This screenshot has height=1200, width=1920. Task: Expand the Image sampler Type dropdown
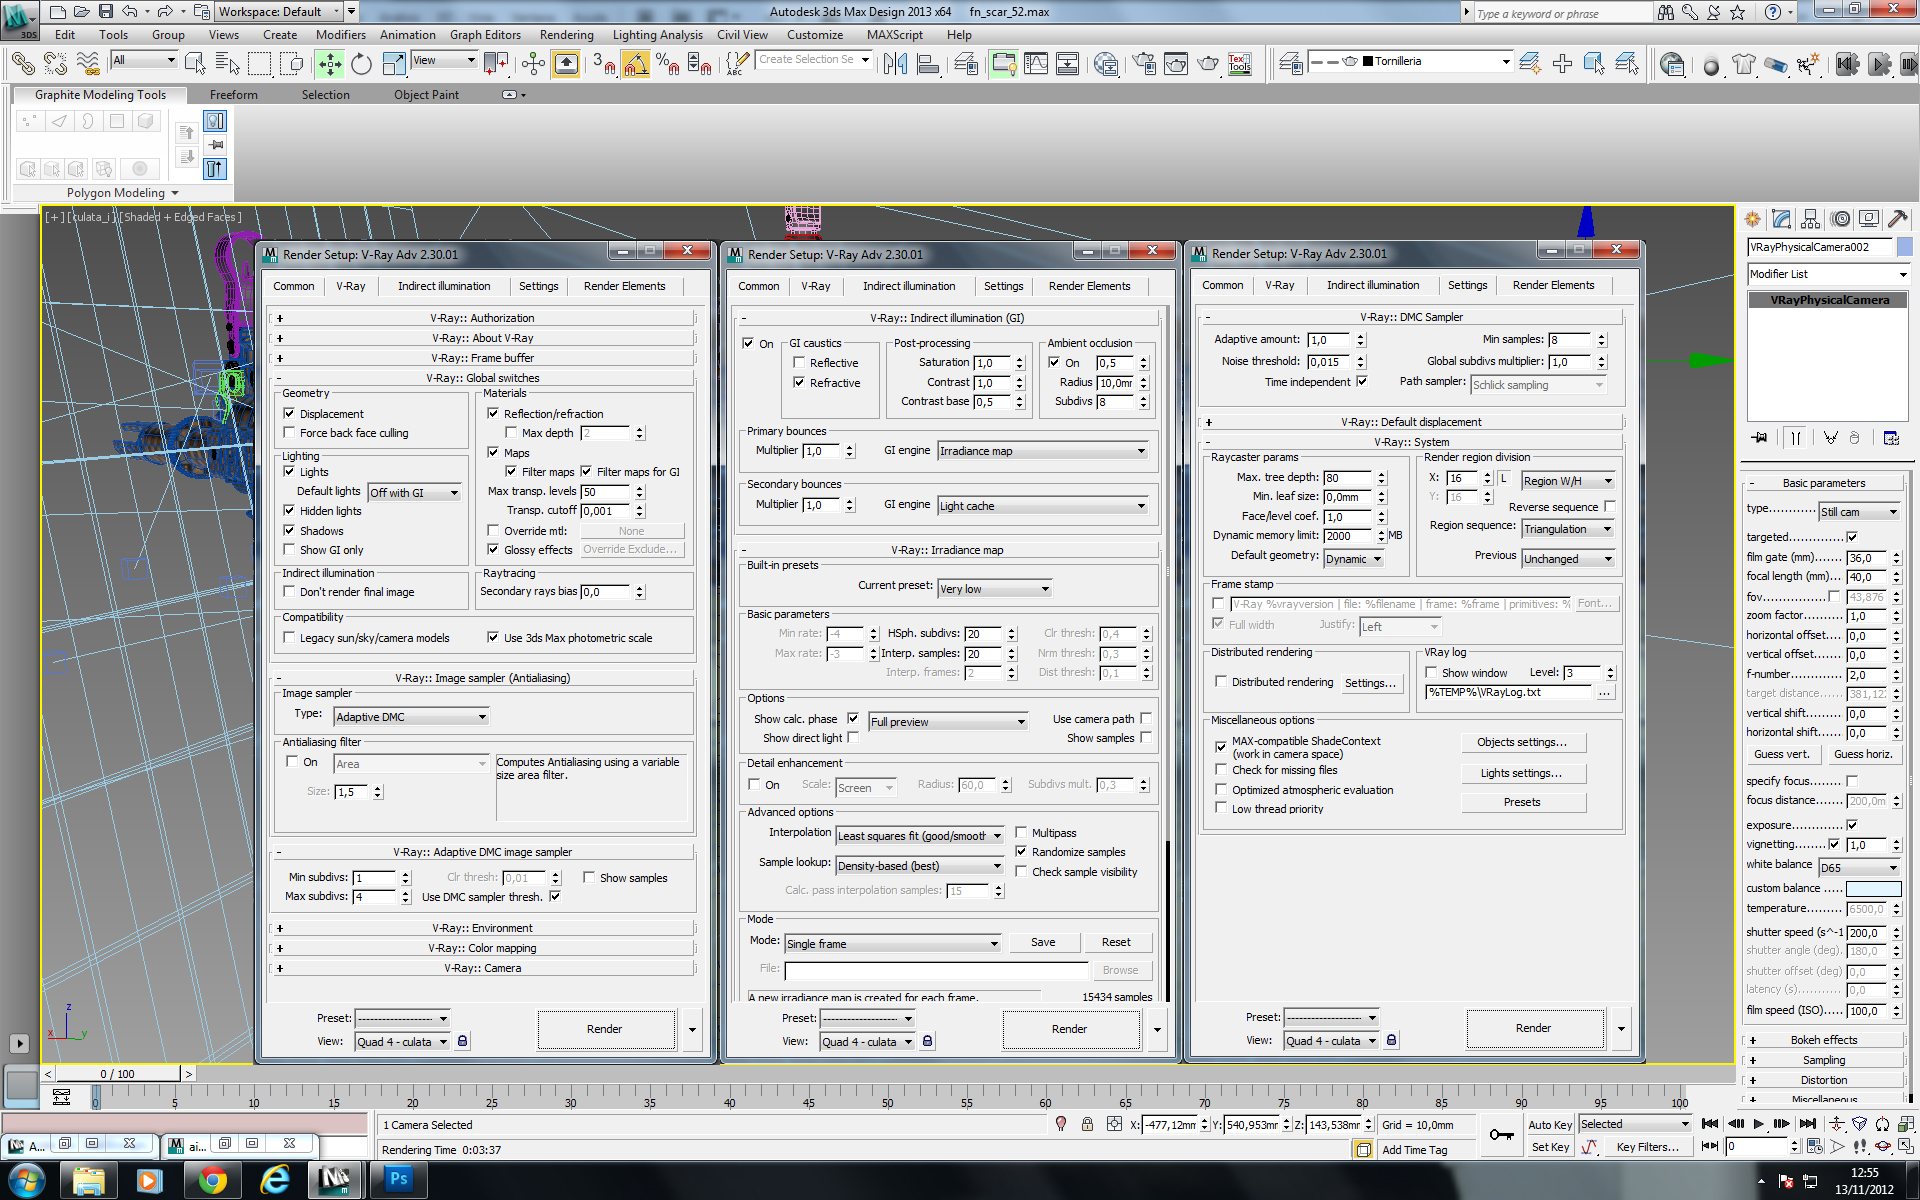pyautogui.click(x=411, y=717)
